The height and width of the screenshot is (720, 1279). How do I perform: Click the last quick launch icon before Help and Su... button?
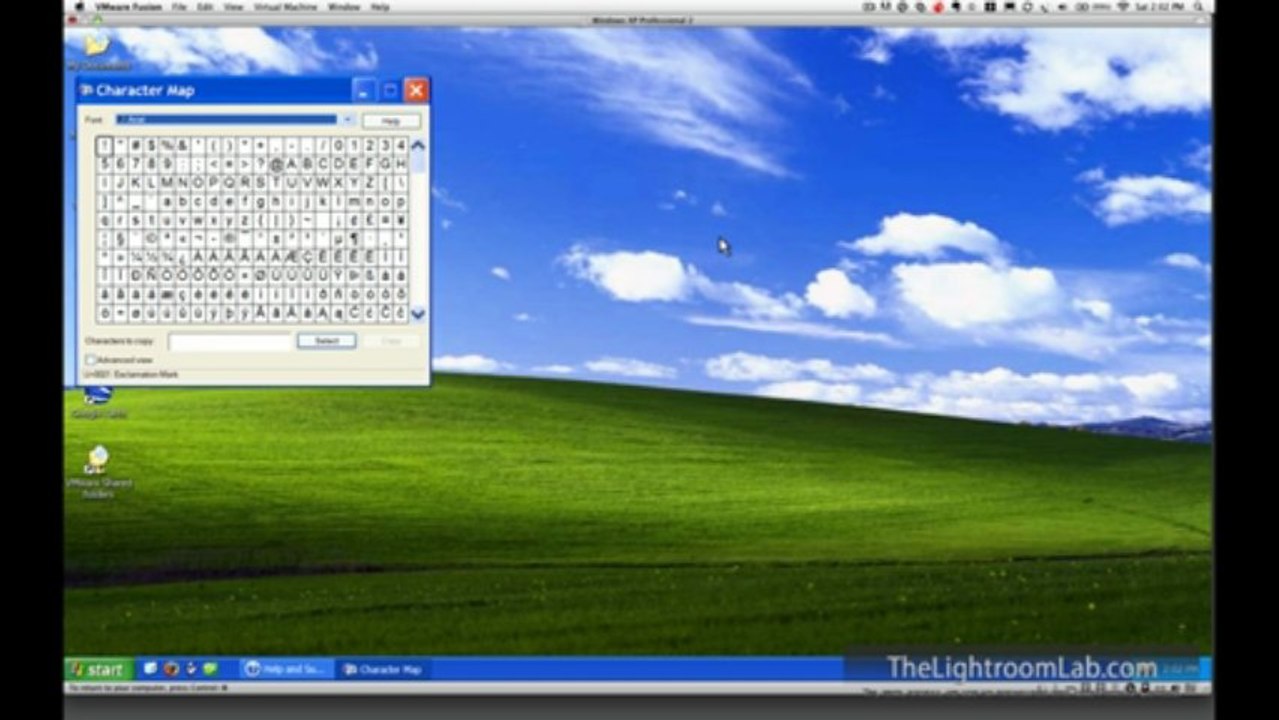click(x=209, y=669)
